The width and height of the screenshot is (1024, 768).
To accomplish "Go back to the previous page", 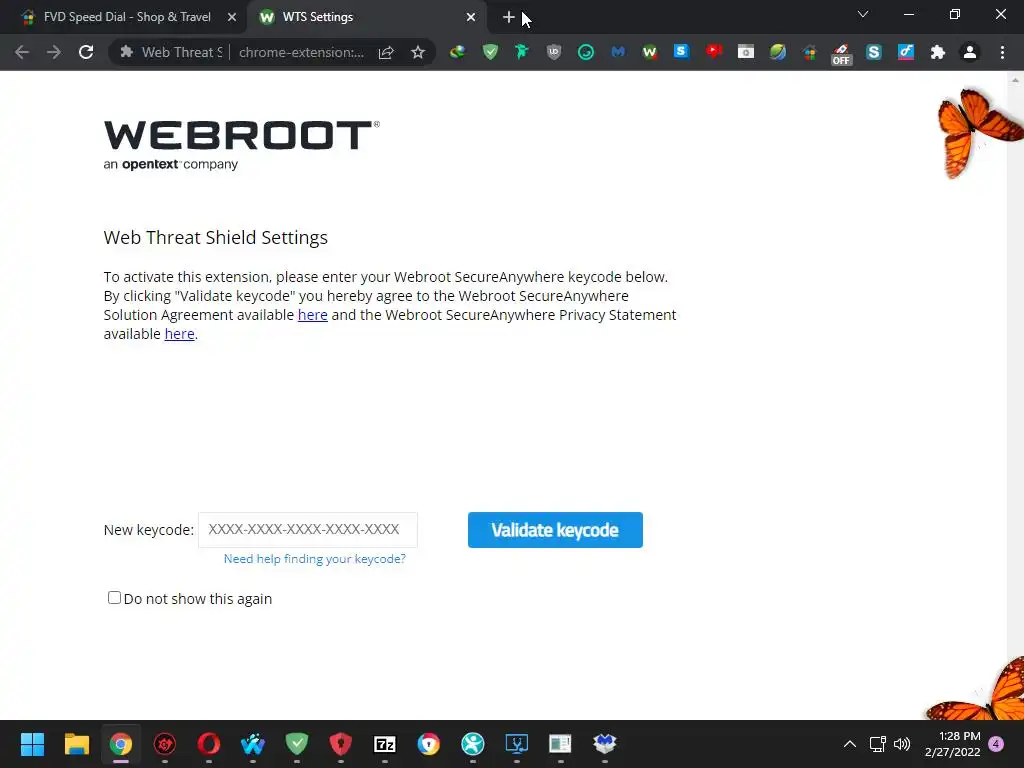I will [22, 52].
